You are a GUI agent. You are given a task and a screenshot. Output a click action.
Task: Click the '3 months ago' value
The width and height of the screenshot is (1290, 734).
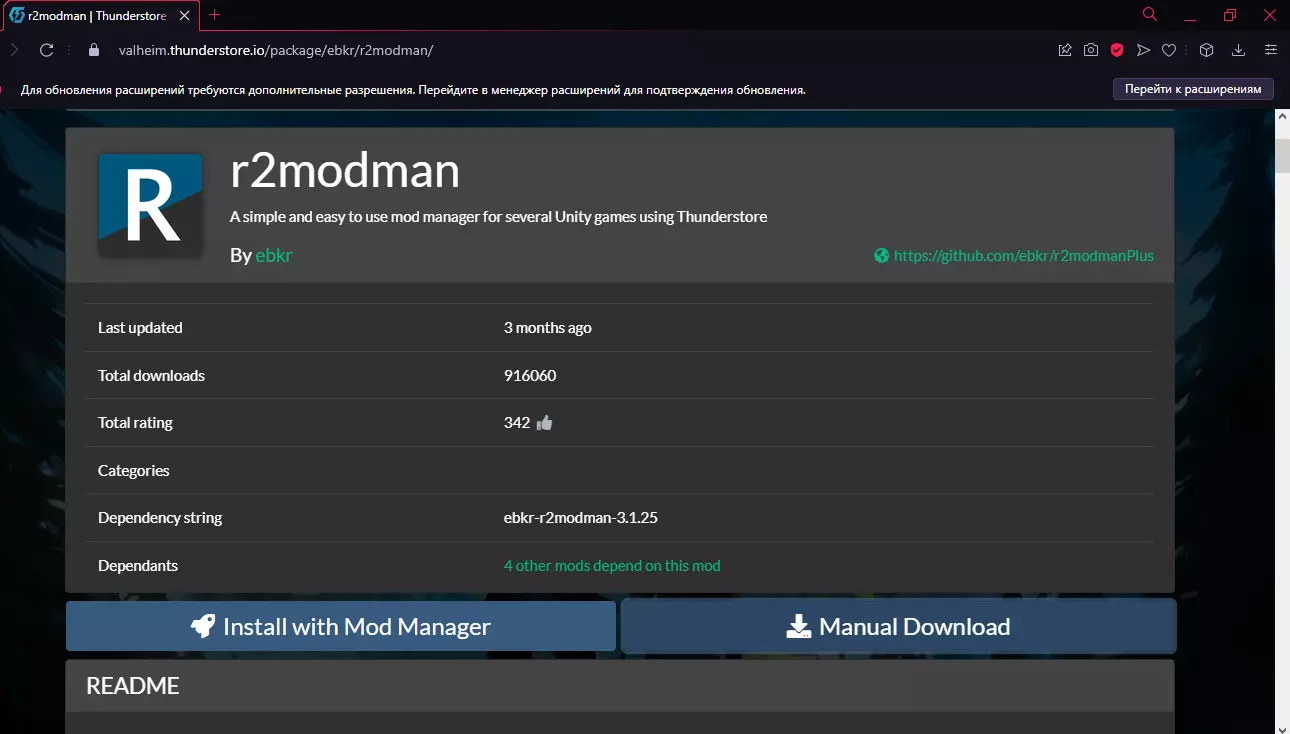[548, 328]
